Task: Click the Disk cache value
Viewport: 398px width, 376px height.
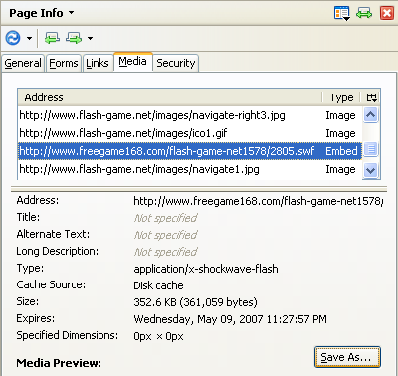Action: (x=158, y=285)
